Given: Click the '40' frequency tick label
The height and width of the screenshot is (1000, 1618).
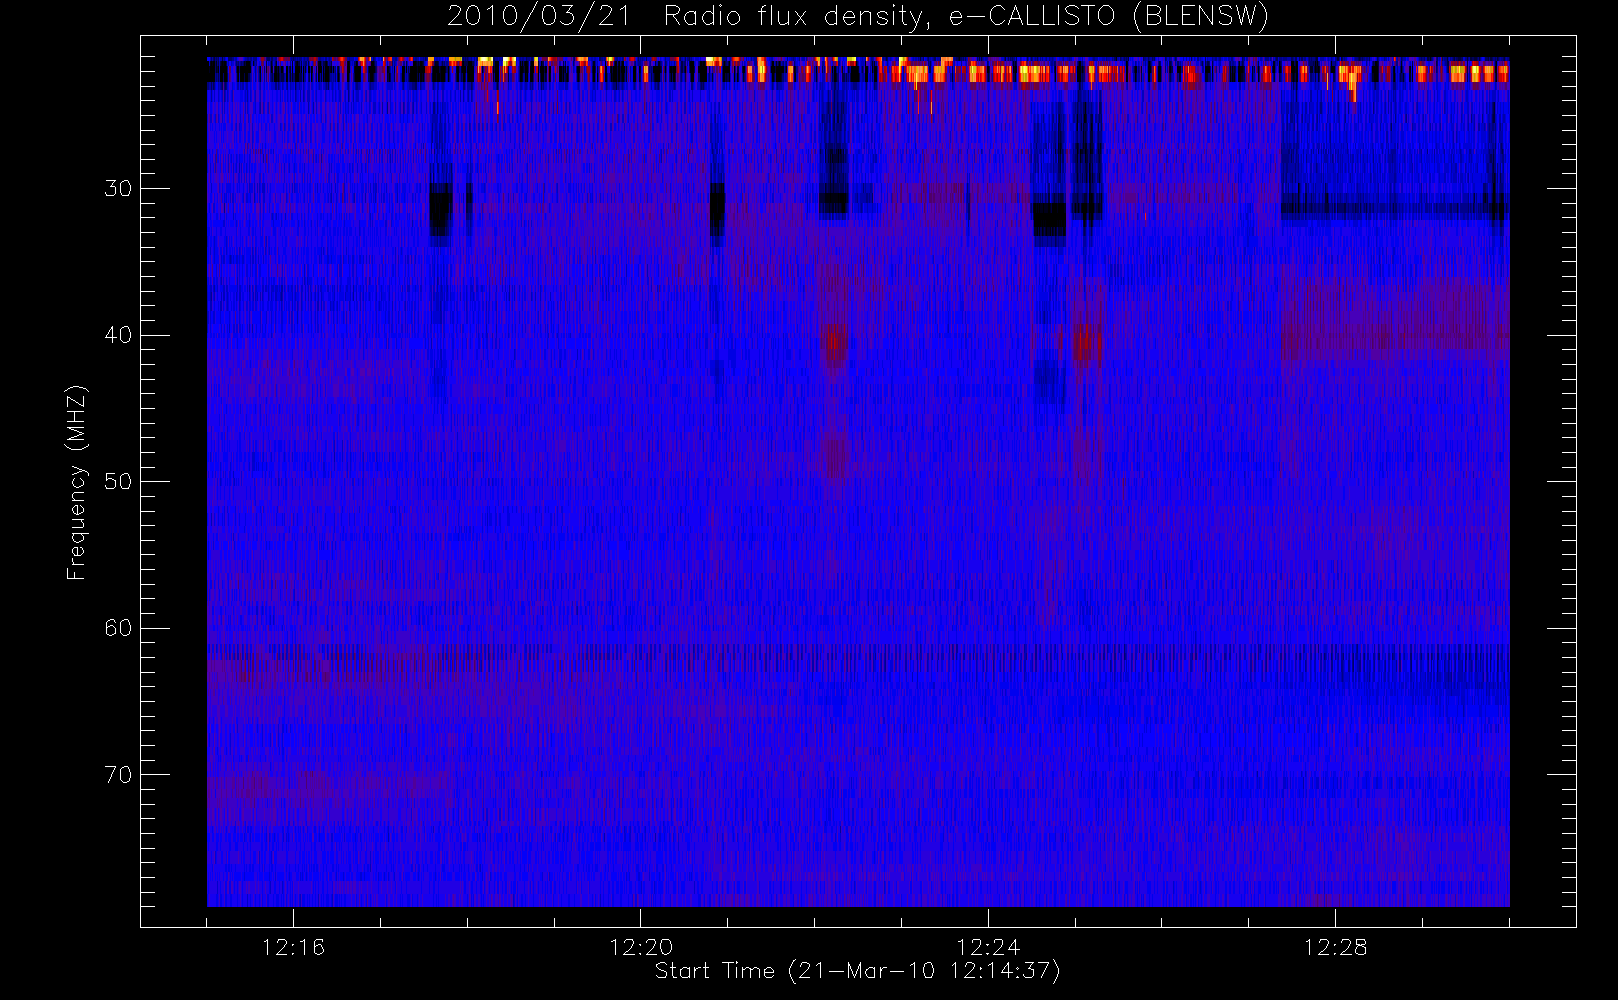Looking at the screenshot, I should point(118,335).
